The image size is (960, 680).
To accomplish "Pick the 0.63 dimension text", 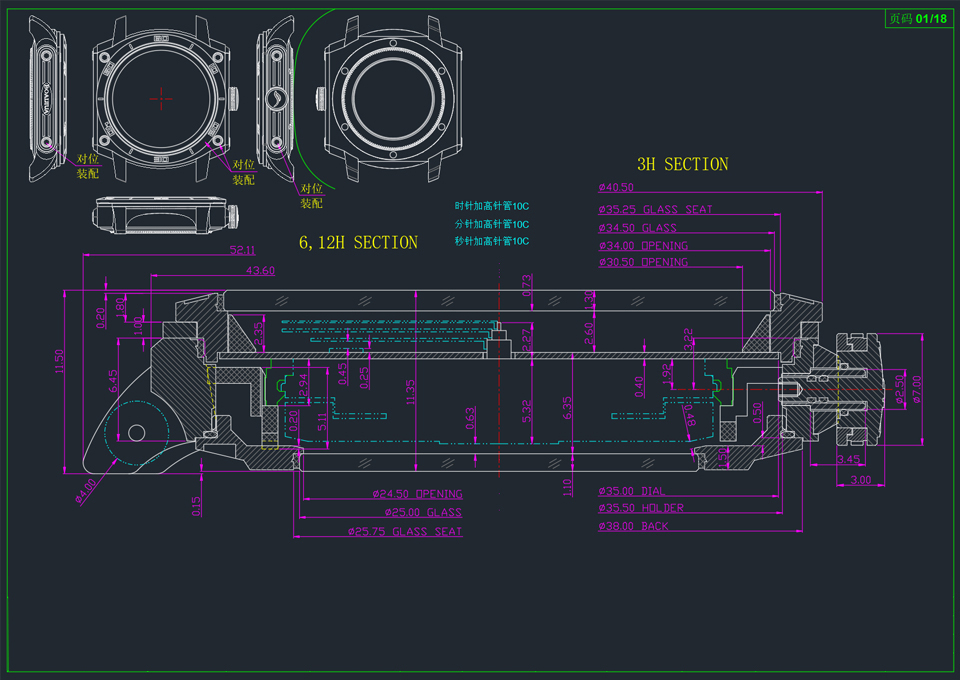I will (470, 417).
